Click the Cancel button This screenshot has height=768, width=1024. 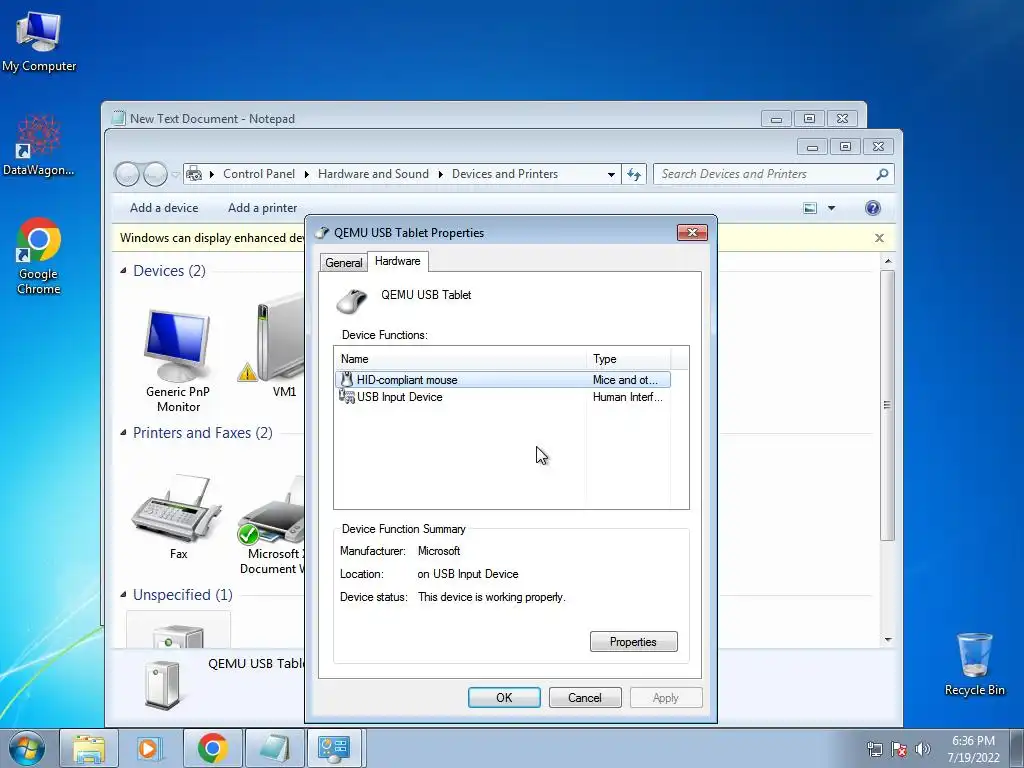pyautogui.click(x=585, y=697)
